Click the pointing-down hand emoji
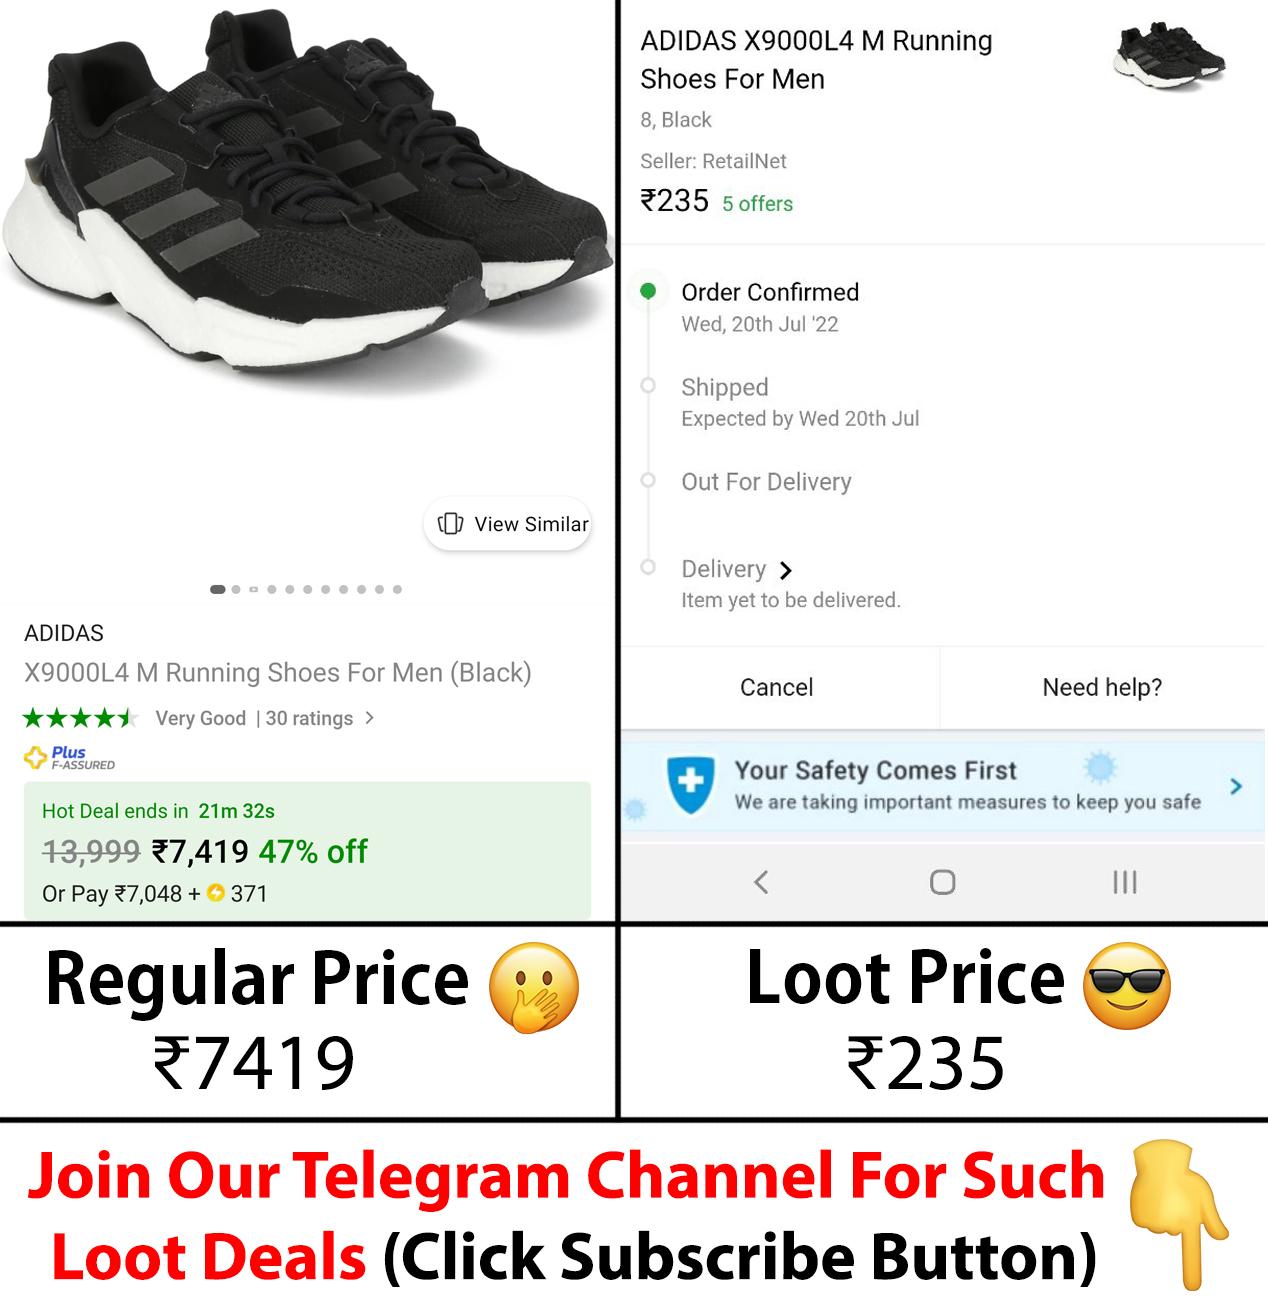This screenshot has height=1309, width=1268. pyautogui.click(x=1177, y=1214)
